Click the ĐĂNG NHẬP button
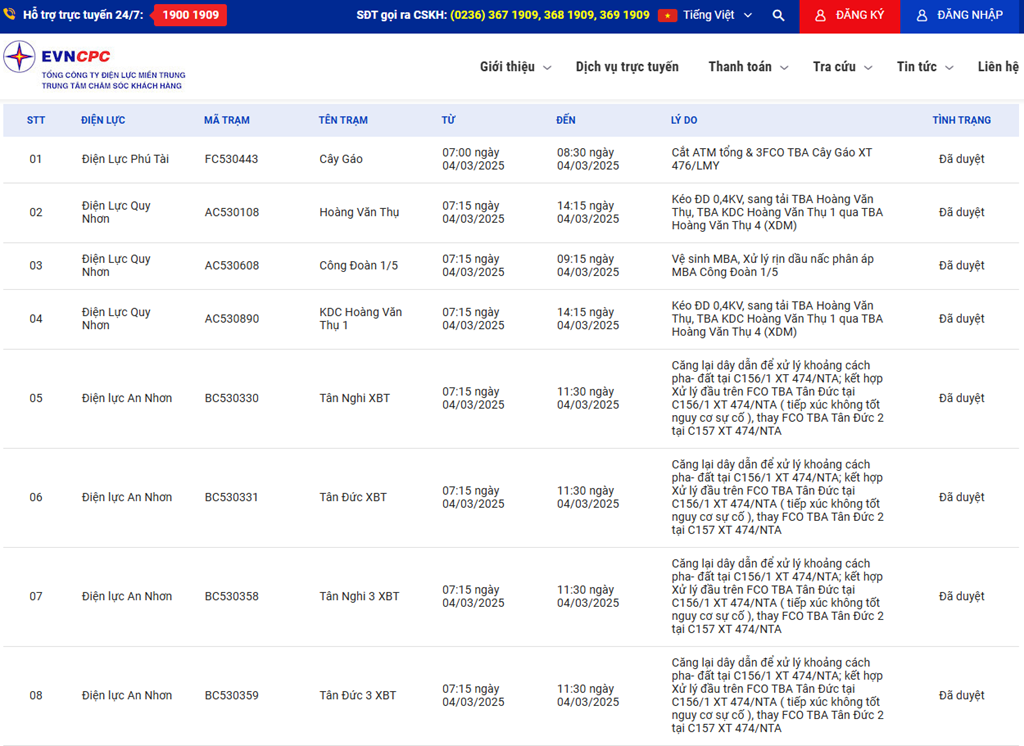1024x746 pixels. 959,16
